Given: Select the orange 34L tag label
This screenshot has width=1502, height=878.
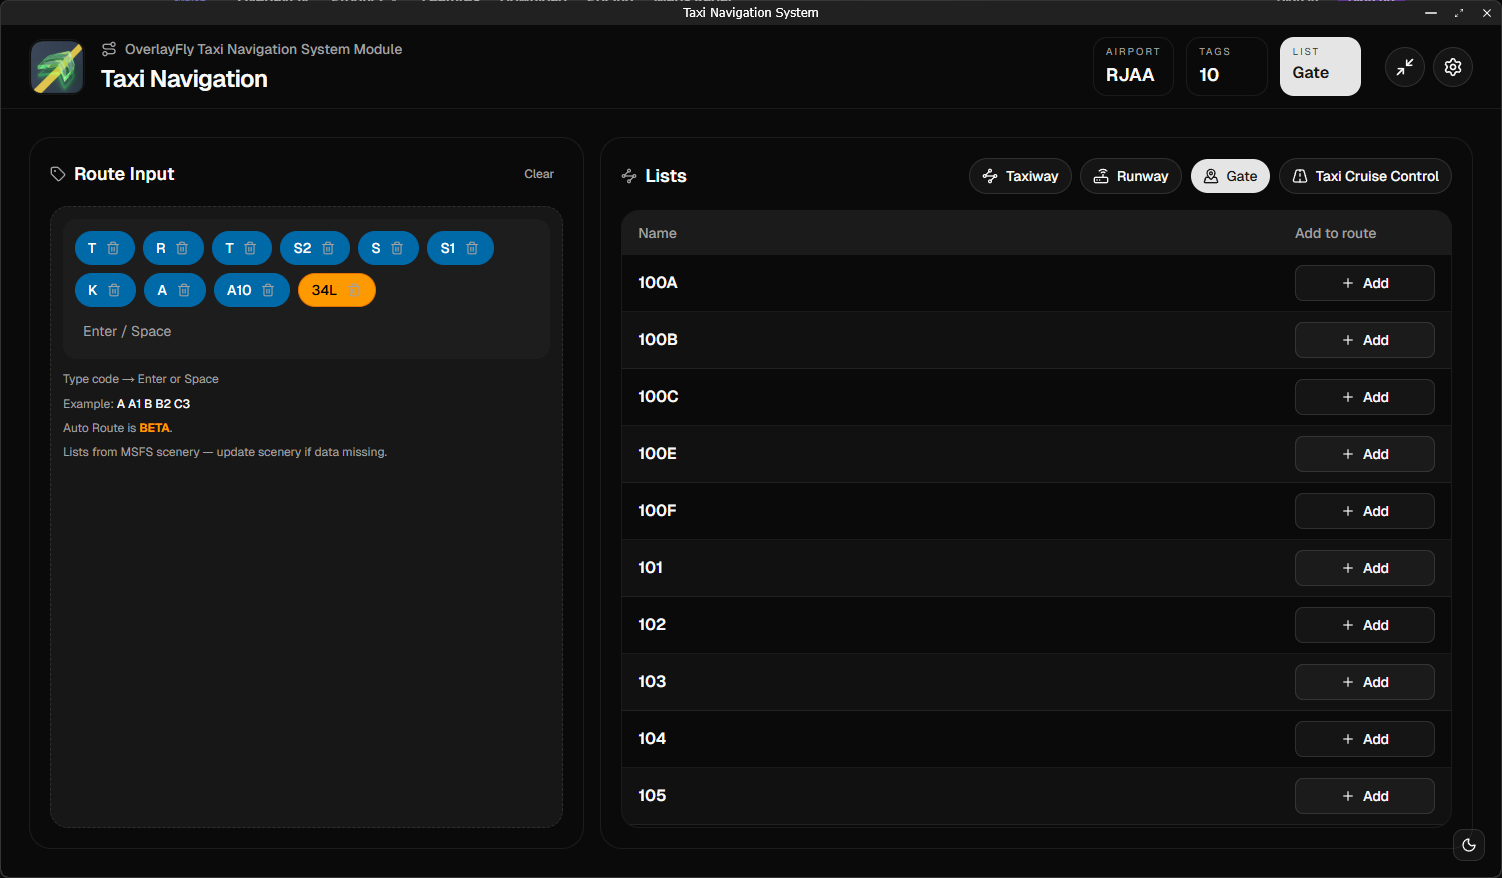Looking at the screenshot, I should coord(324,290).
